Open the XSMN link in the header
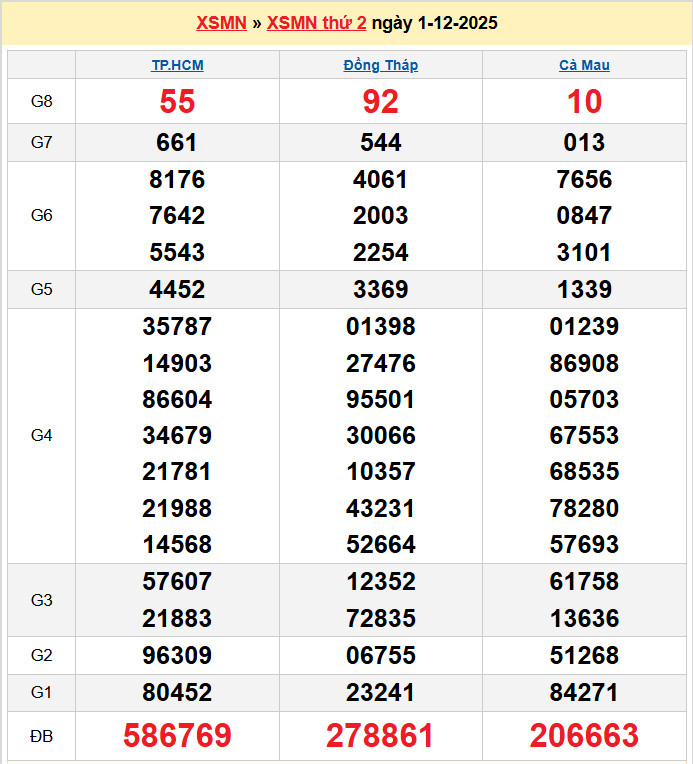This screenshot has height=764, width=693. tap(221, 23)
